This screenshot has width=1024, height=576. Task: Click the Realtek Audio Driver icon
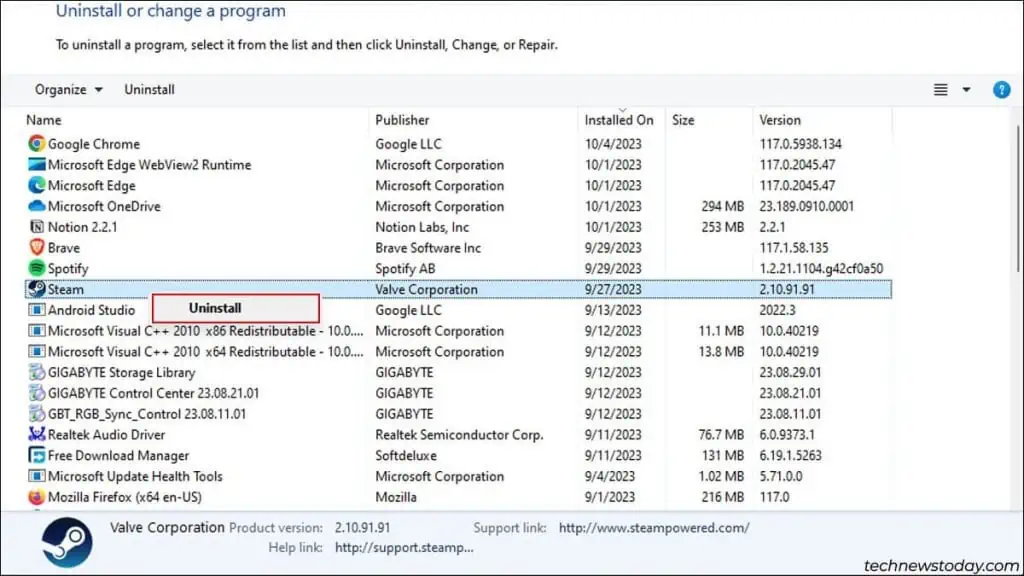click(37, 434)
